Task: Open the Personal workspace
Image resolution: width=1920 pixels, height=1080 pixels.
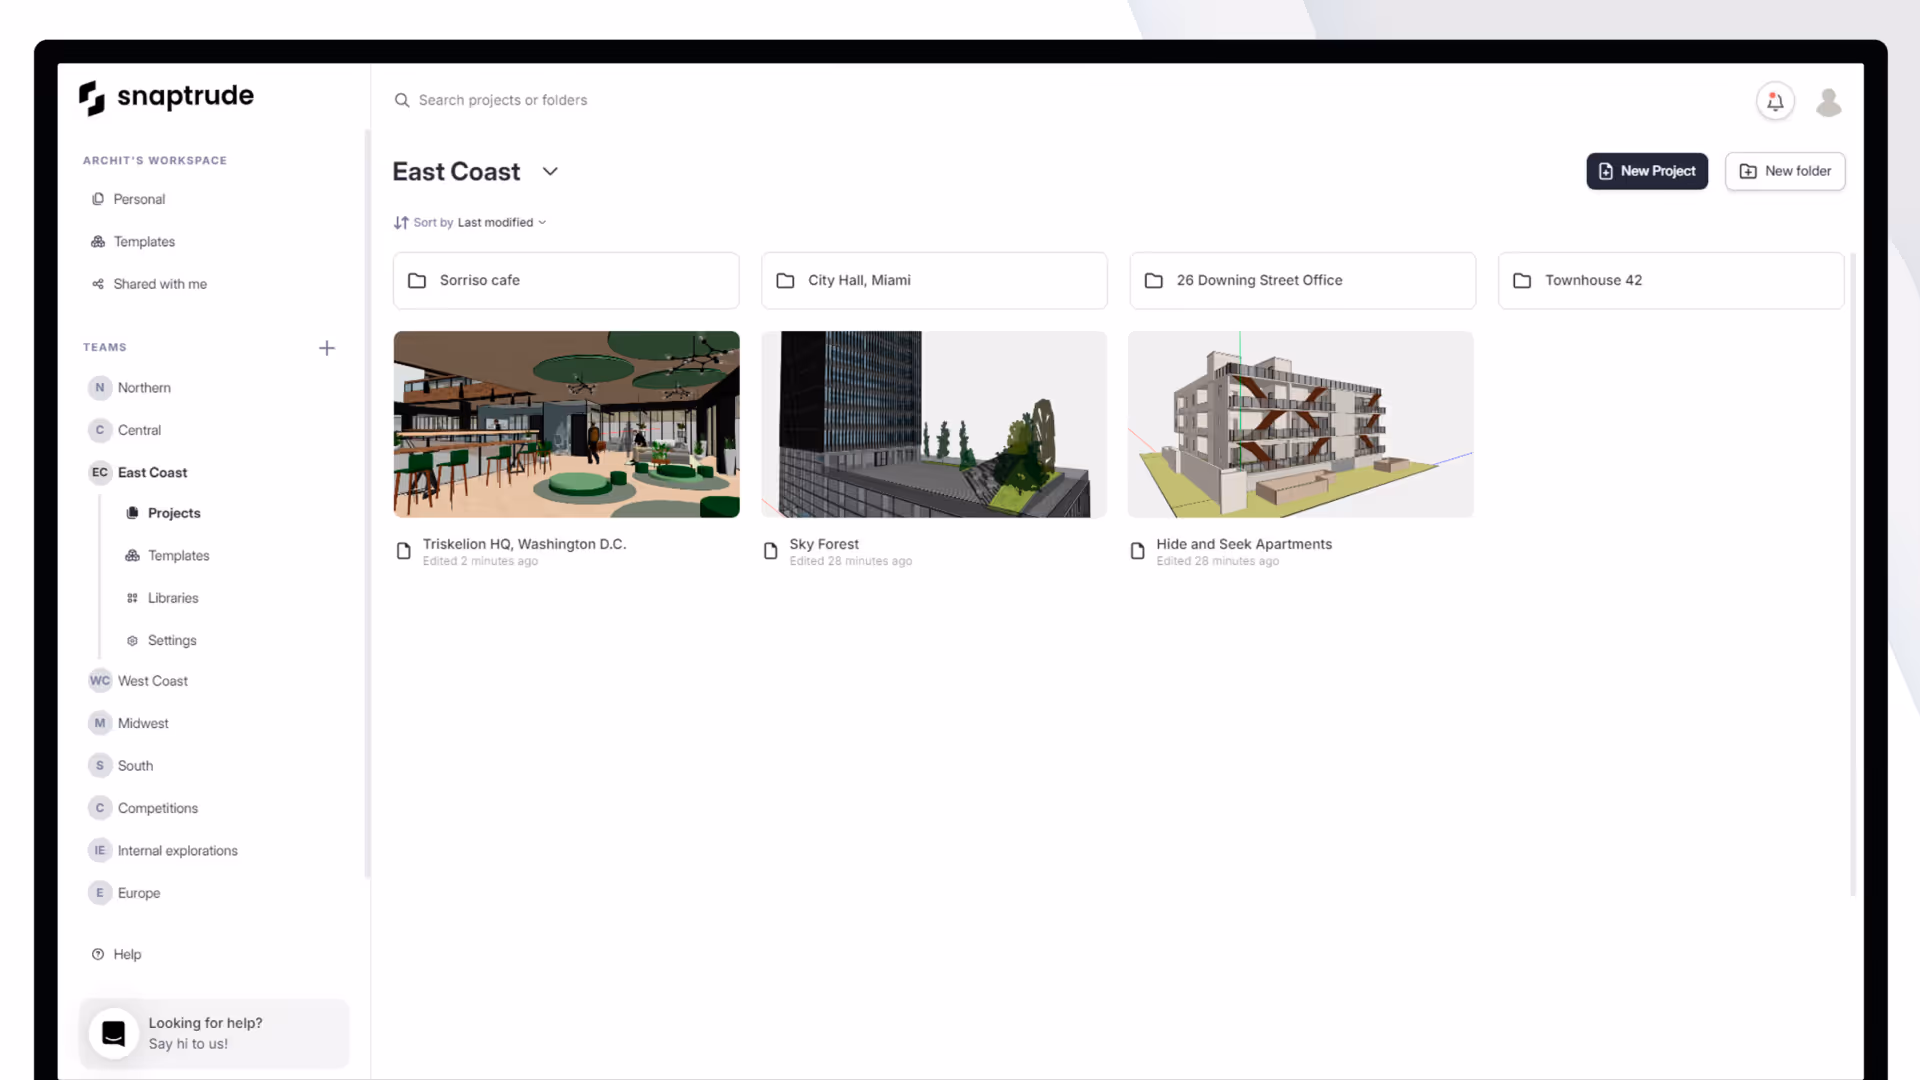Action: click(139, 199)
